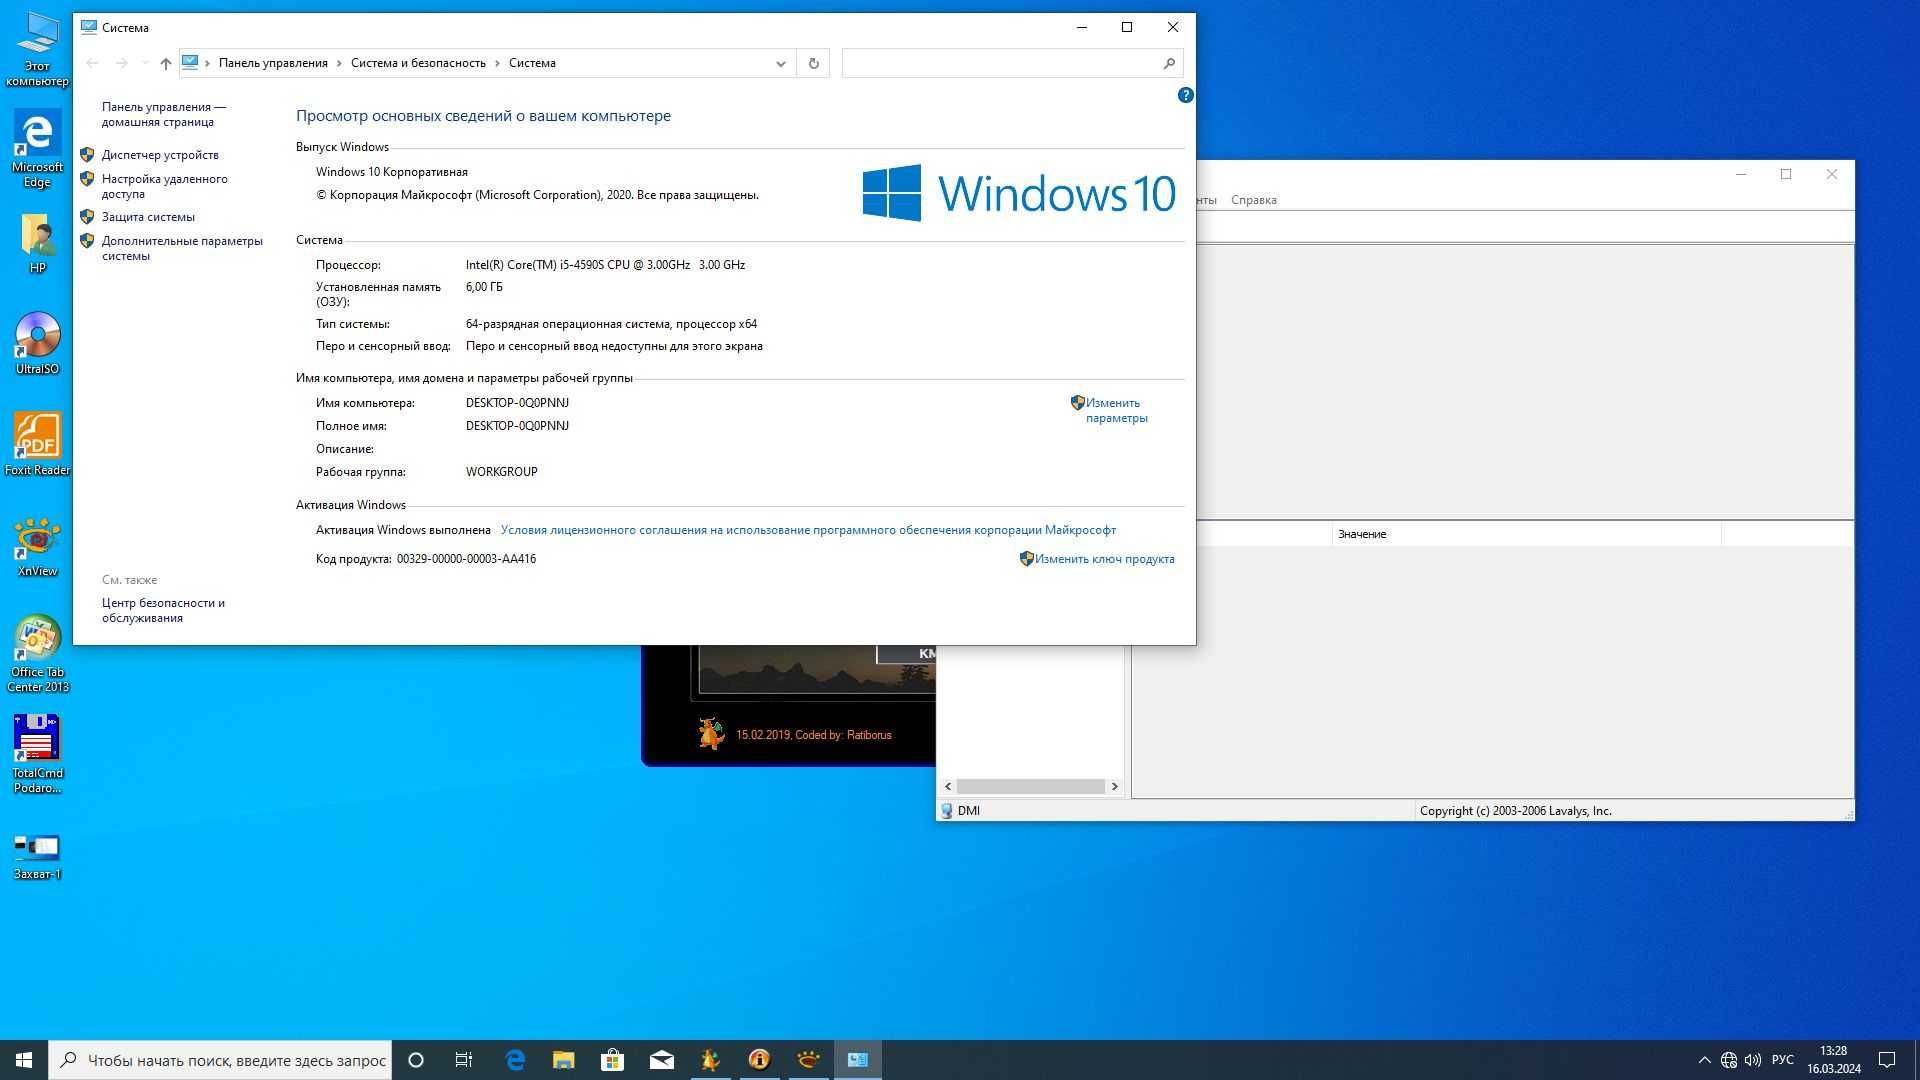
Task: Switch to Система window on taskbar
Action: coord(857,1060)
